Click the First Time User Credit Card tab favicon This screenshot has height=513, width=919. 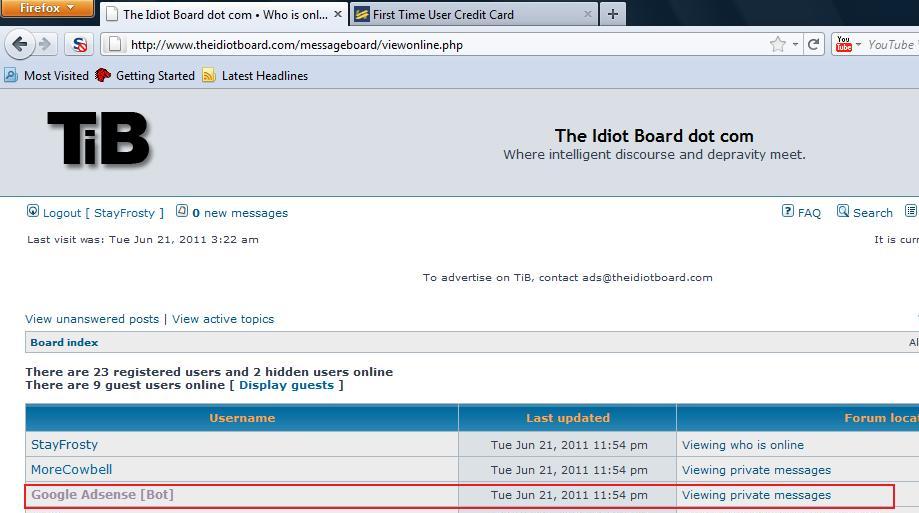[362, 14]
